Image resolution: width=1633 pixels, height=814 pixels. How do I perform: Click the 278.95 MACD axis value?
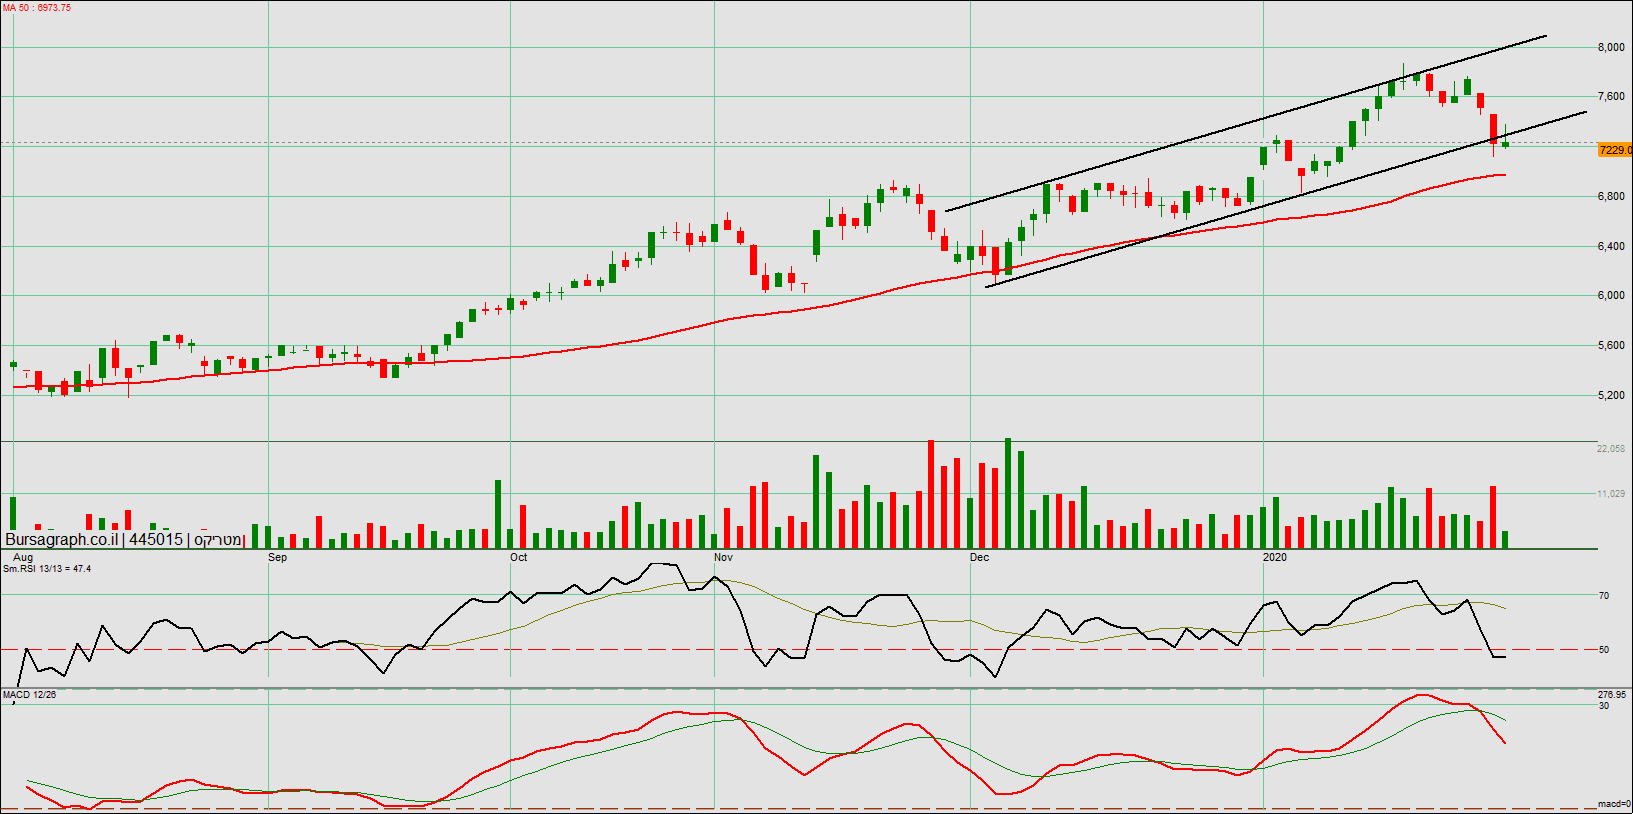1612,695
